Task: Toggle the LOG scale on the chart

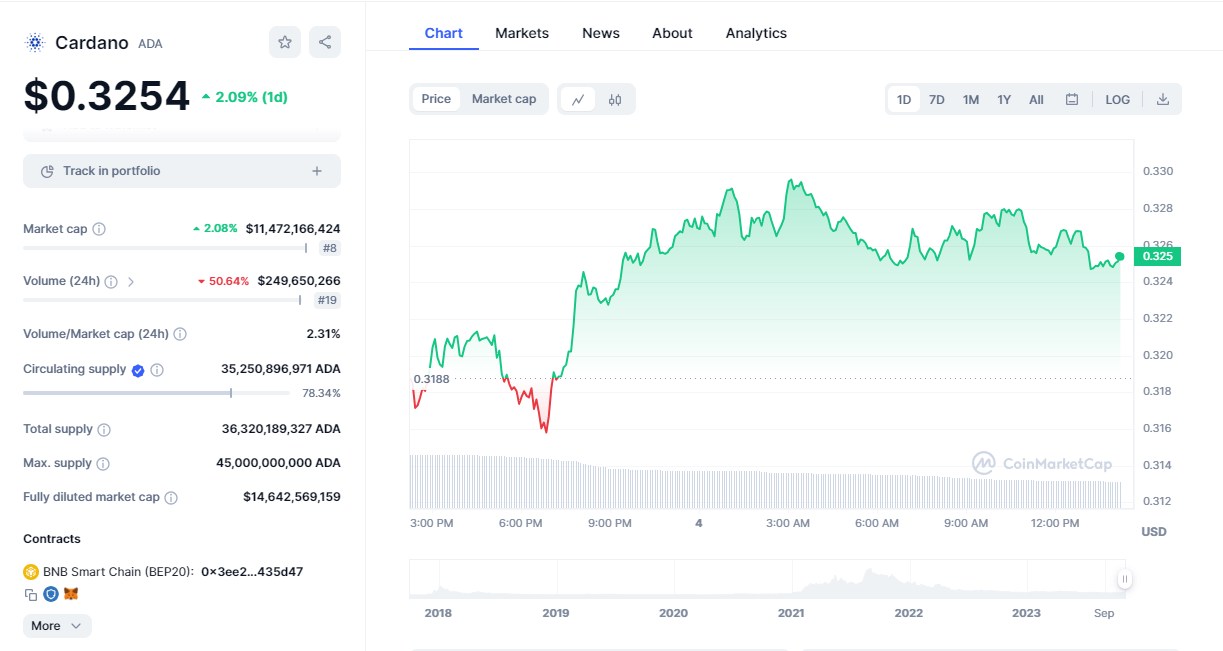Action: tap(1117, 99)
